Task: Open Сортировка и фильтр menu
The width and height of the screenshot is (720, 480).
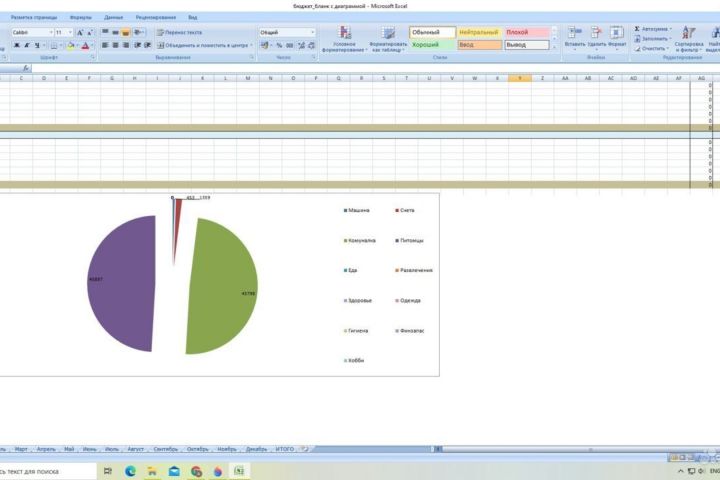Action: click(688, 39)
